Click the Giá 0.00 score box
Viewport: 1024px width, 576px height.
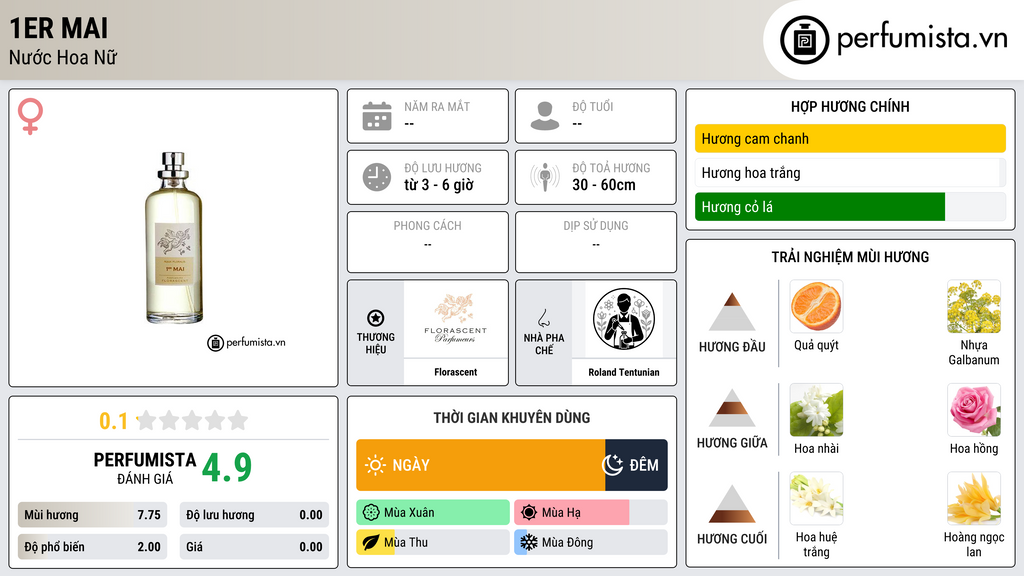254,547
